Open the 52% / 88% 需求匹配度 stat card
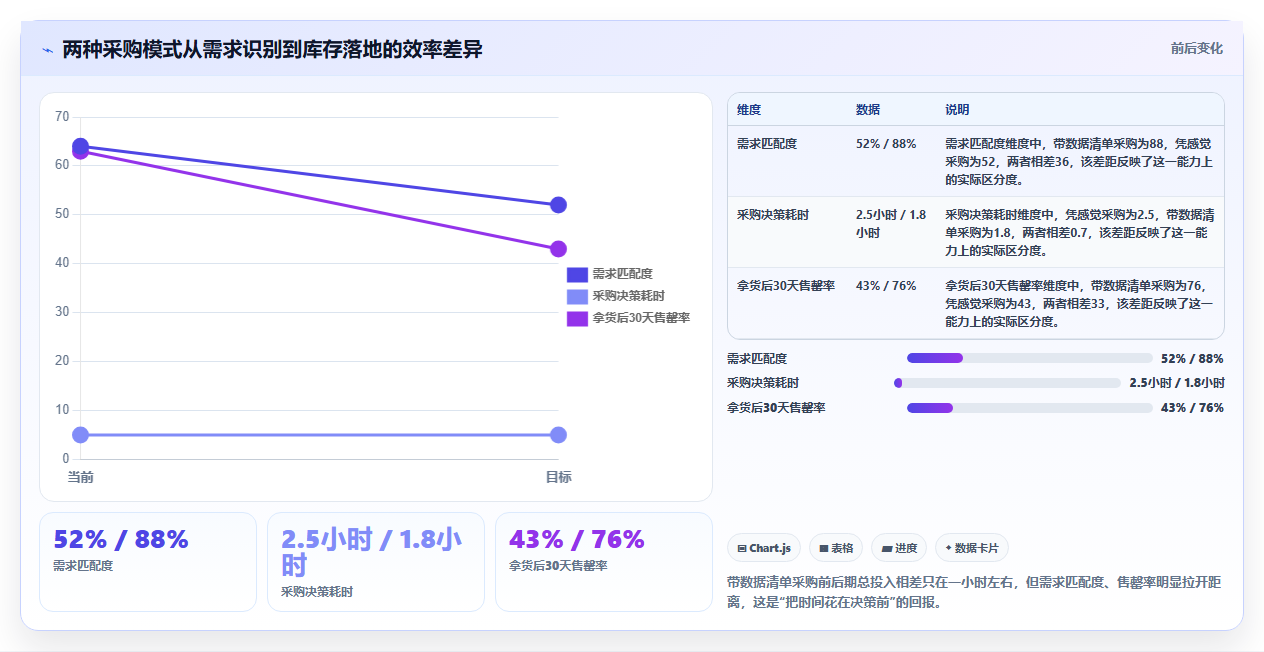 [x=148, y=562]
